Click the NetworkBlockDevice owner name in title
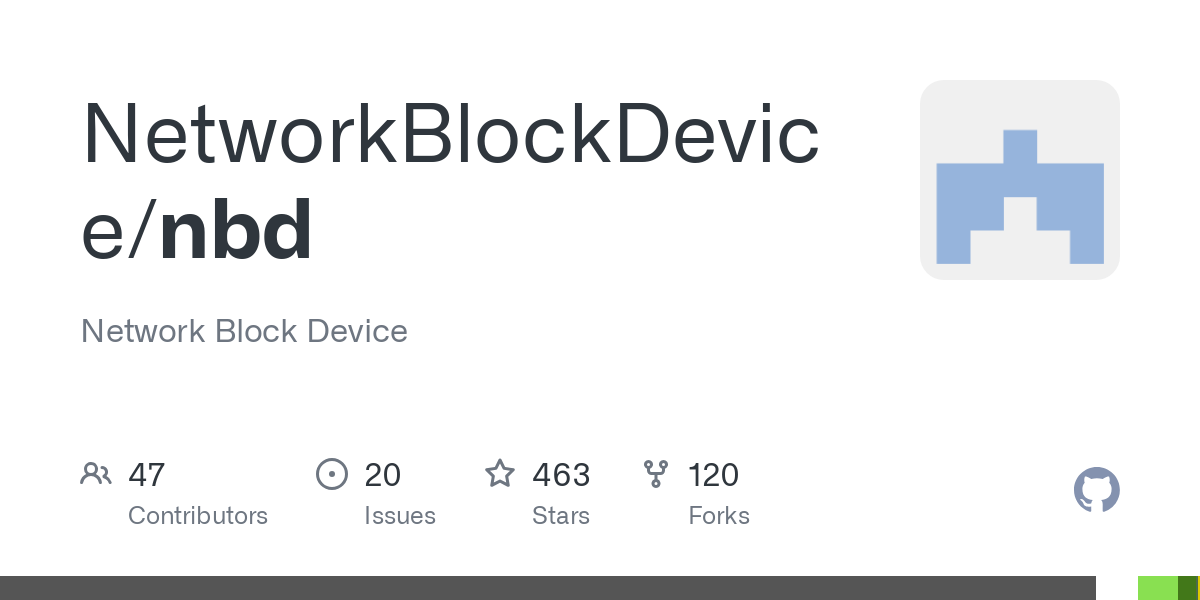Image resolution: width=1200 pixels, height=600 pixels. tap(450, 133)
